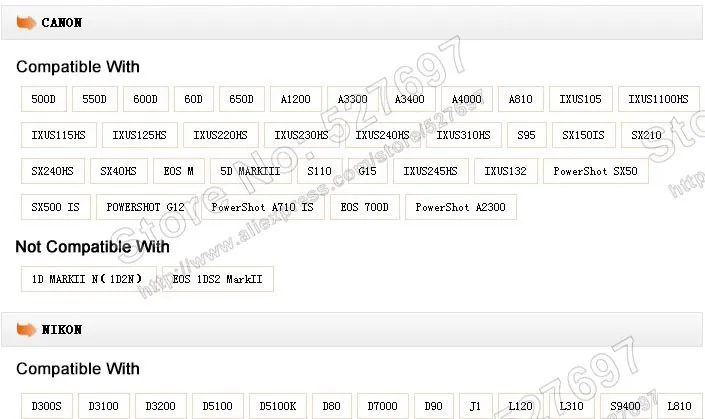Select the G15 camera tag

(368, 171)
